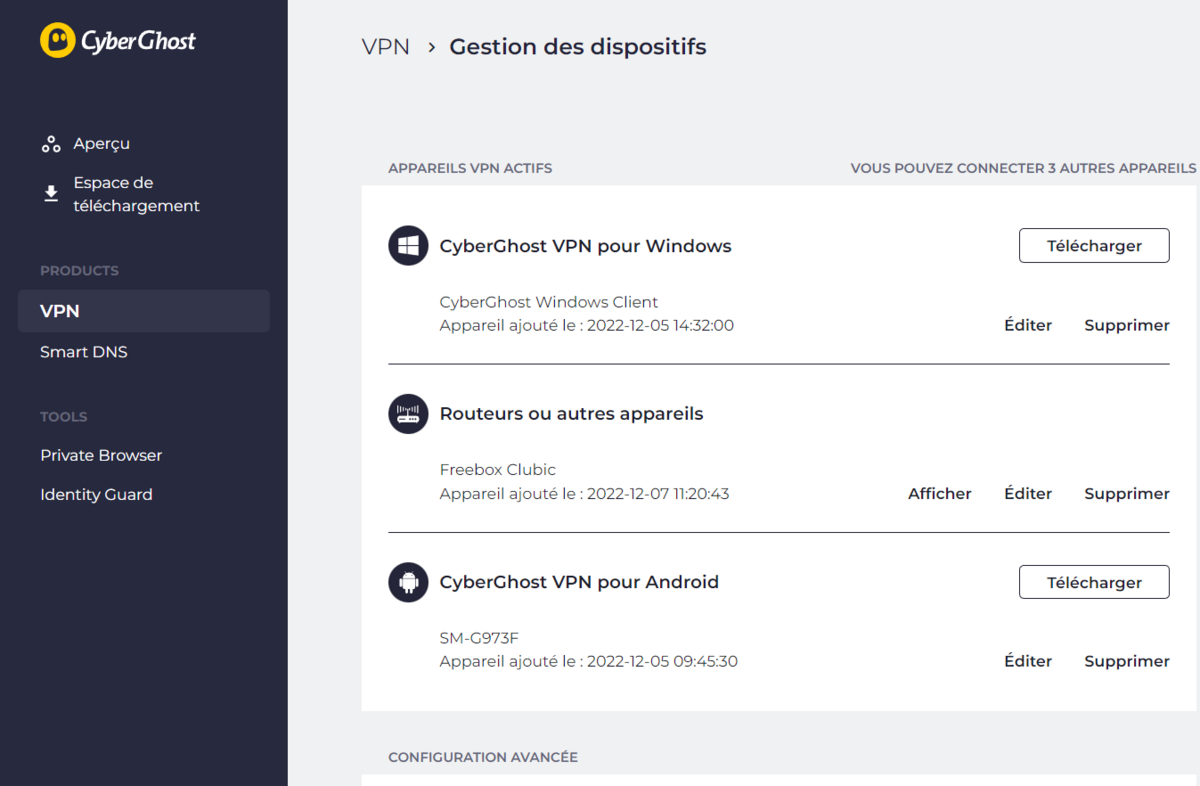Click the PRODUCTS sidebar header

point(79,271)
